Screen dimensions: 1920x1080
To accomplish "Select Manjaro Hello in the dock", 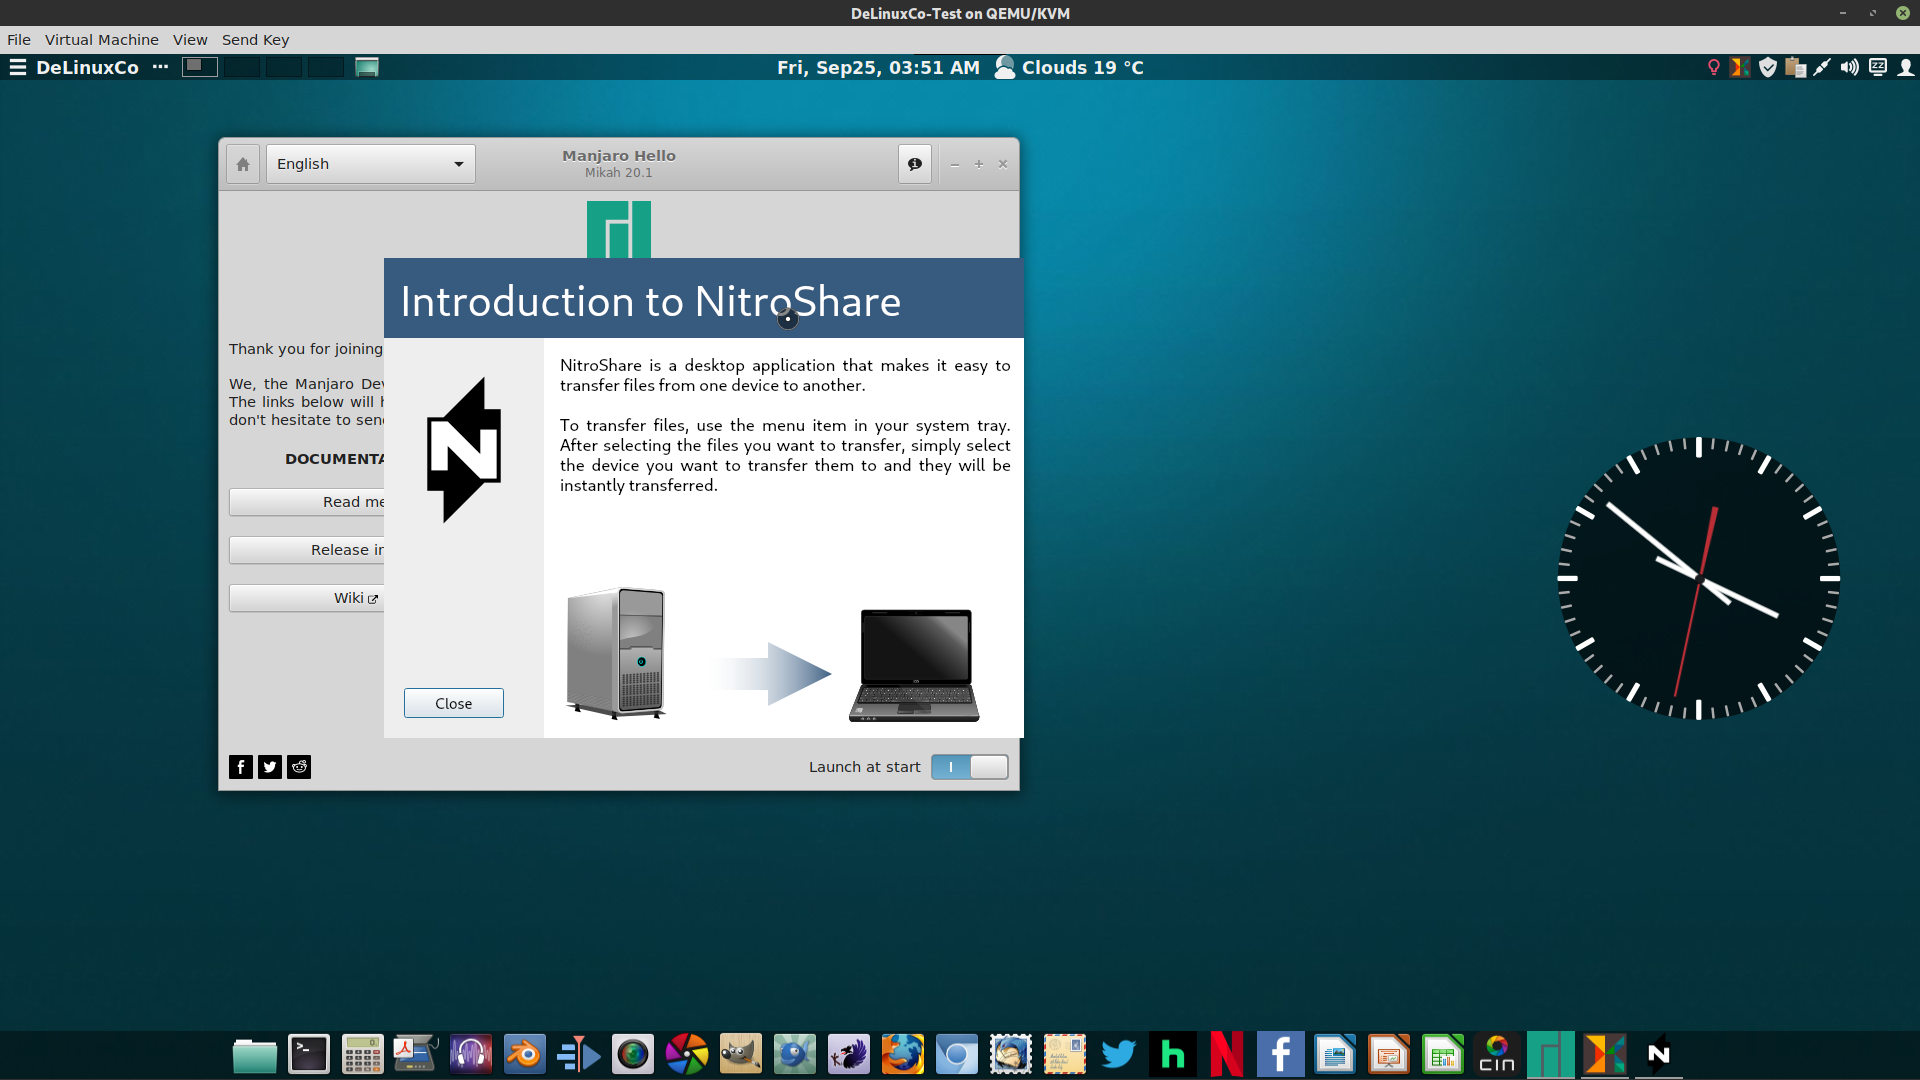I will tap(1551, 1054).
